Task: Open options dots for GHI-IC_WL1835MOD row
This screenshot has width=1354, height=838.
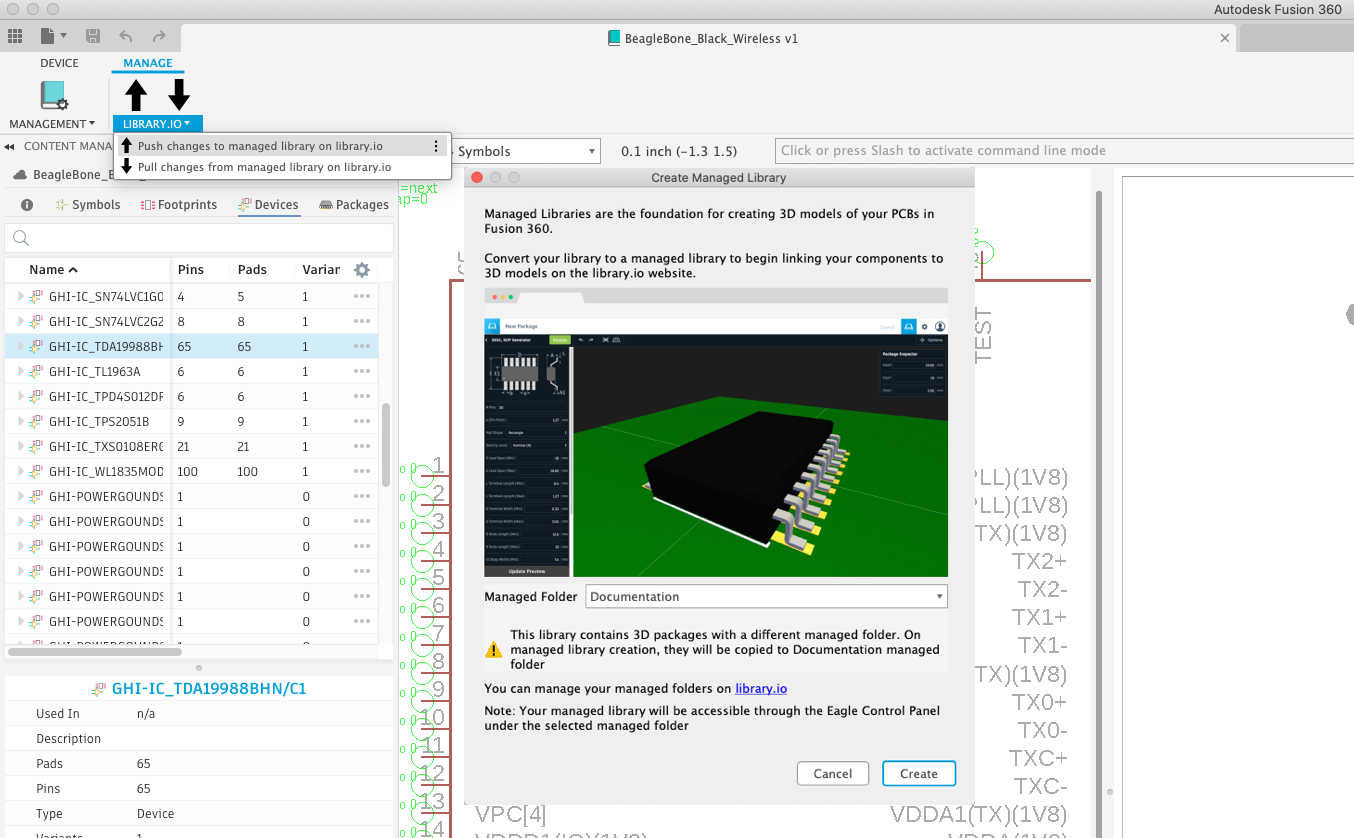Action: [x=362, y=472]
